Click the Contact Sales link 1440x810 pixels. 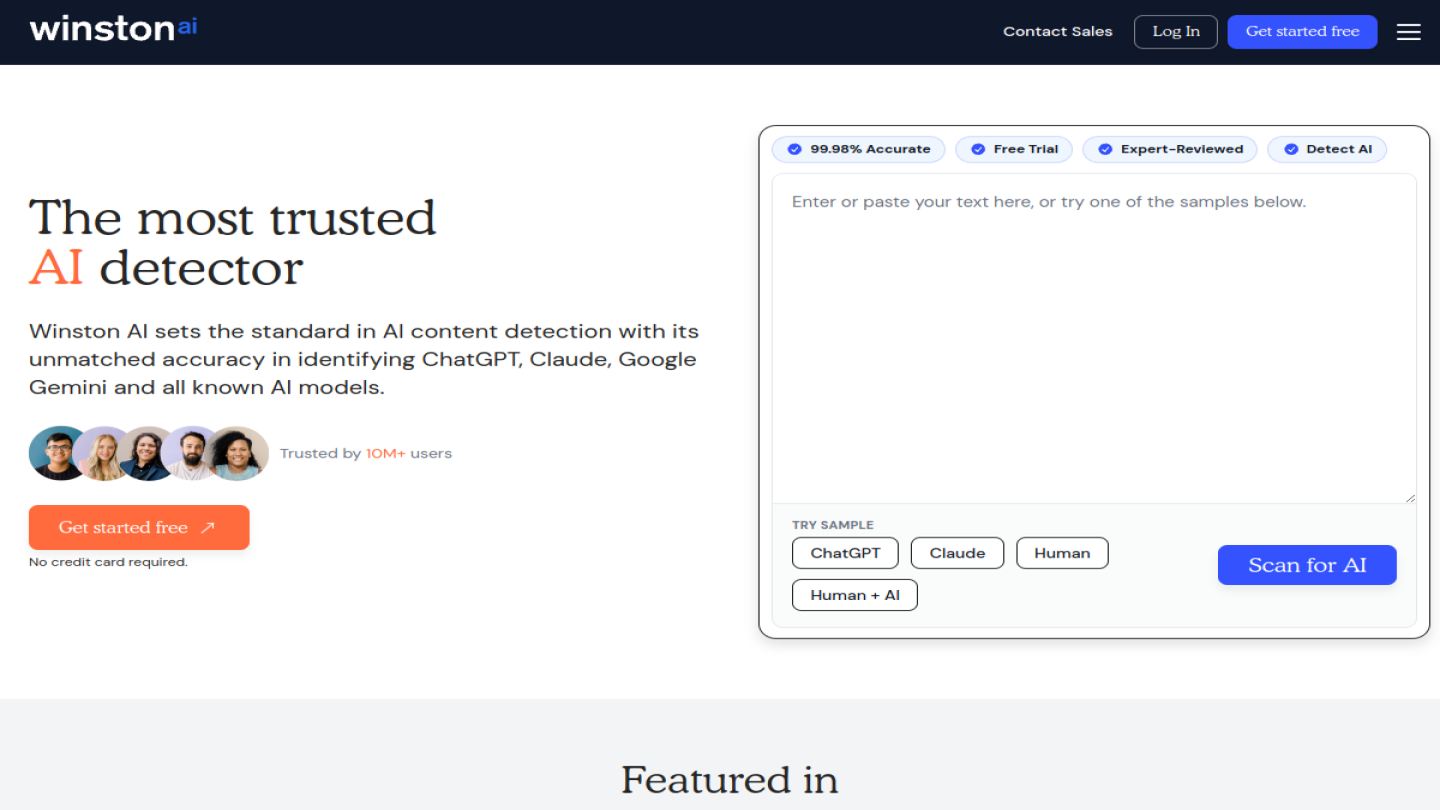(x=1058, y=31)
